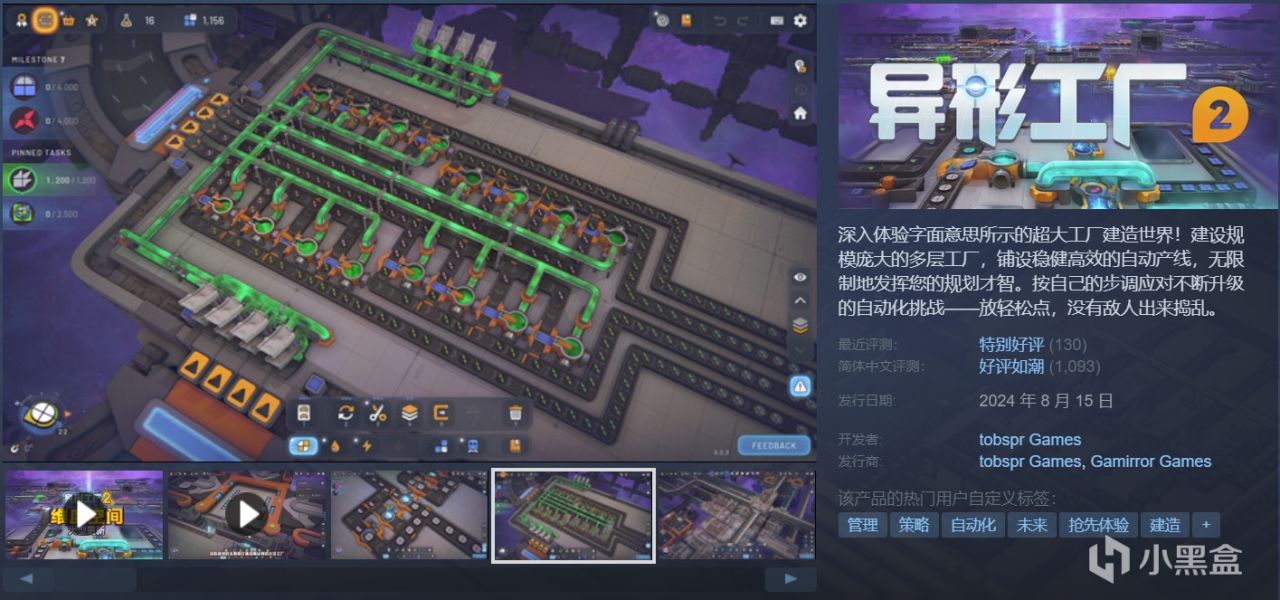The height and width of the screenshot is (600, 1280).
Task: Select the trash can delete tool
Action: (515, 413)
